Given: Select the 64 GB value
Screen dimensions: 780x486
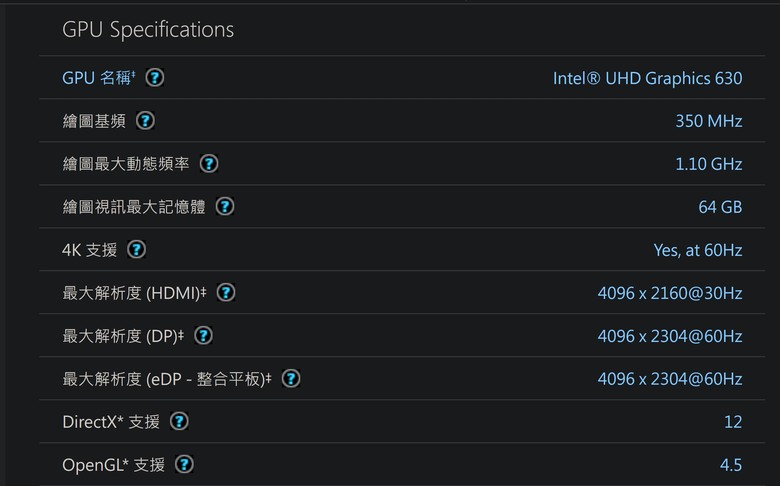Looking at the screenshot, I should tap(720, 207).
